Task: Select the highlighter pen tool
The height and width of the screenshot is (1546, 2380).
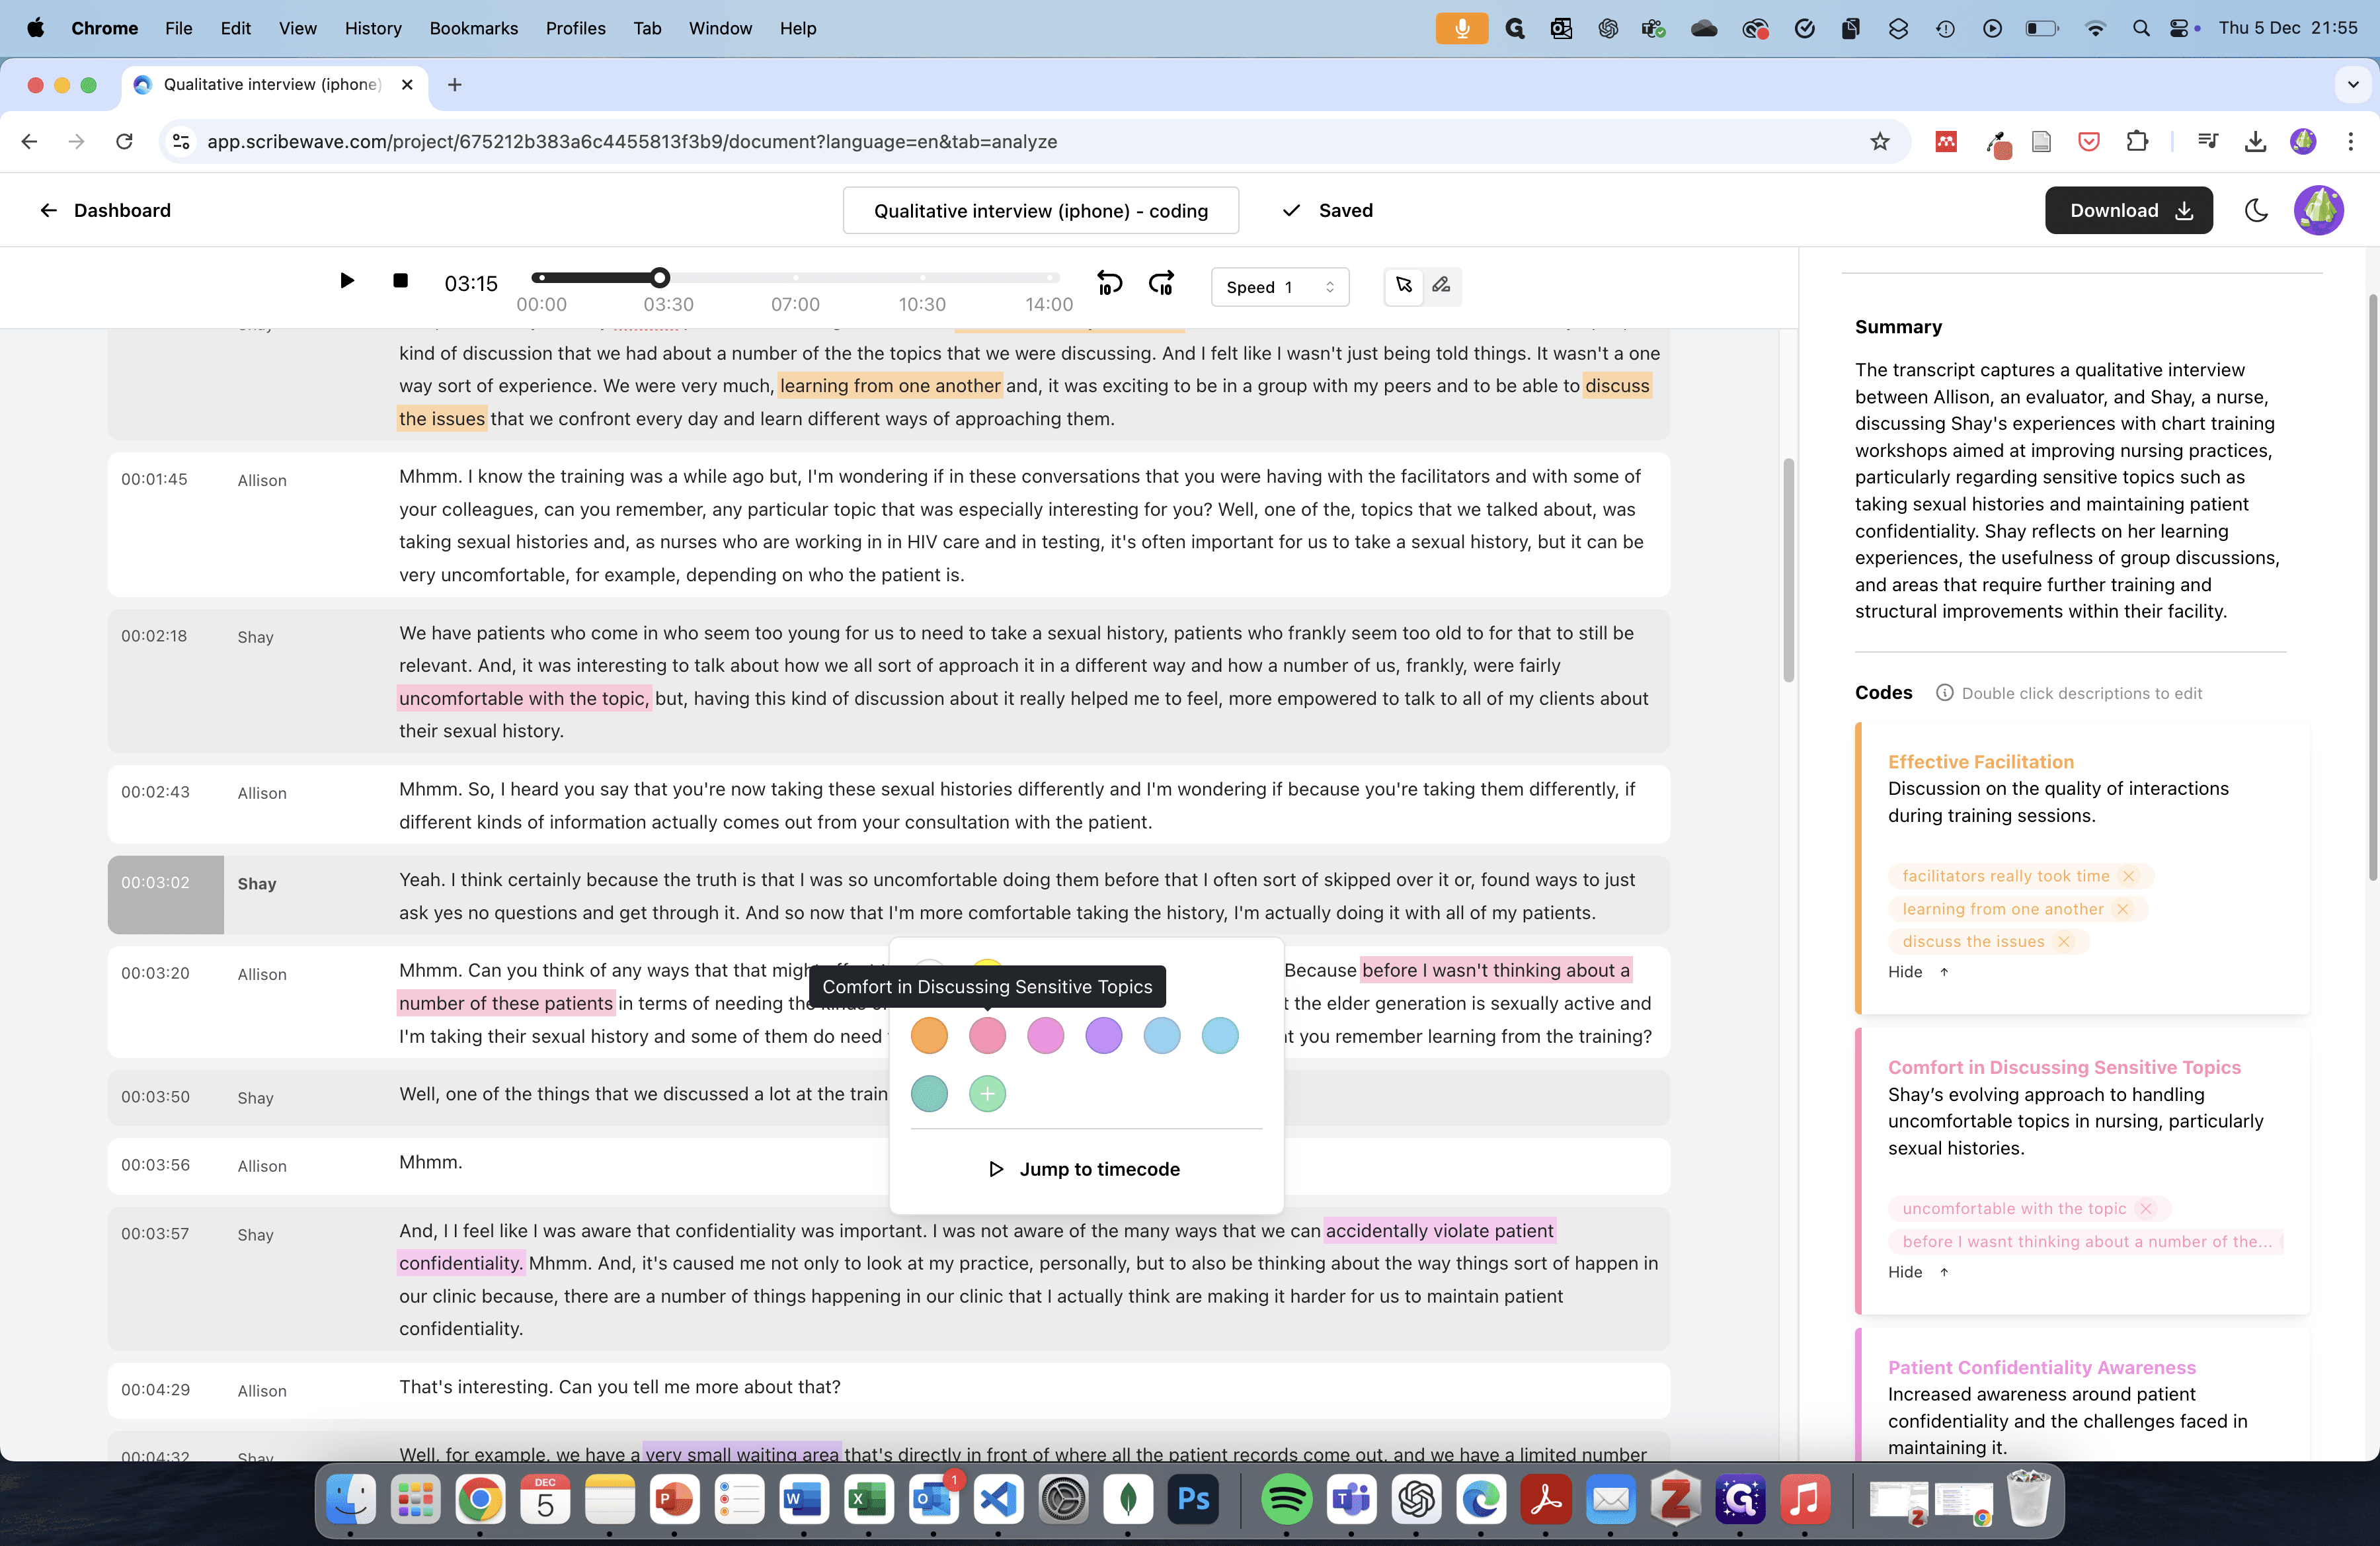Action: point(1441,286)
